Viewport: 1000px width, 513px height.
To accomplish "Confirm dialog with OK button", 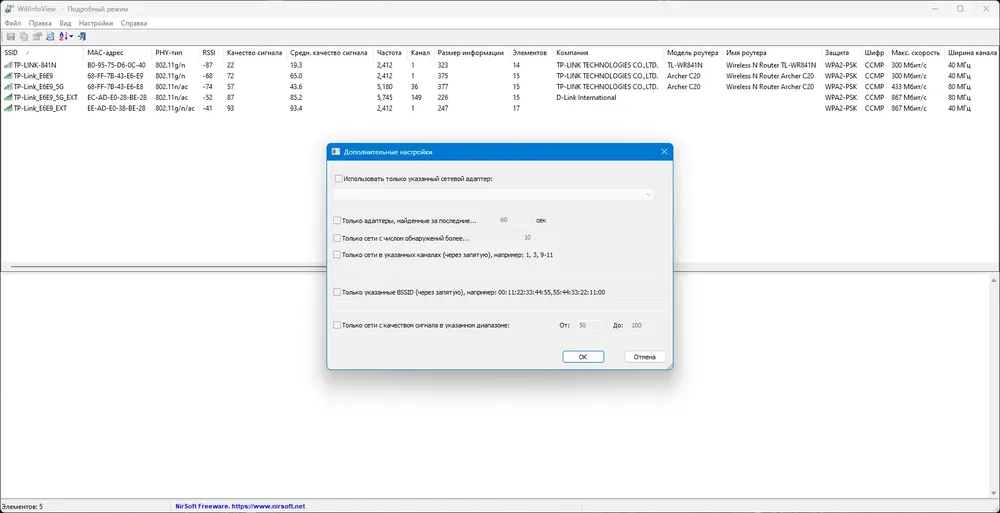I will click(x=583, y=357).
